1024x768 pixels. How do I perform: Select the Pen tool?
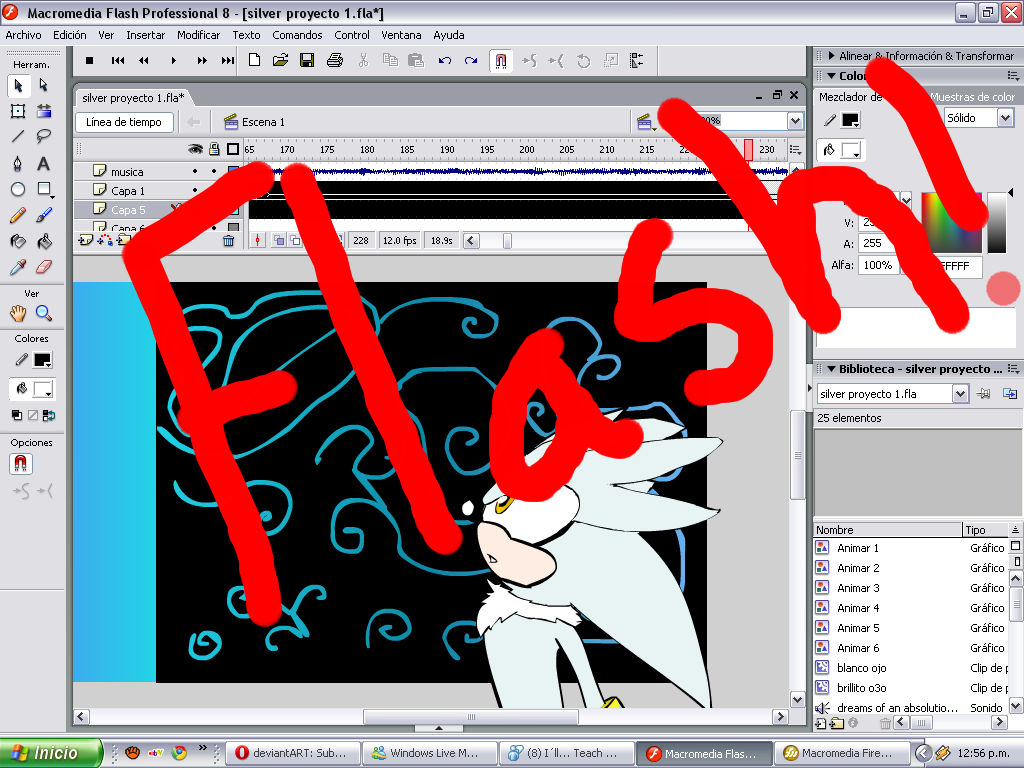click(x=18, y=163)
